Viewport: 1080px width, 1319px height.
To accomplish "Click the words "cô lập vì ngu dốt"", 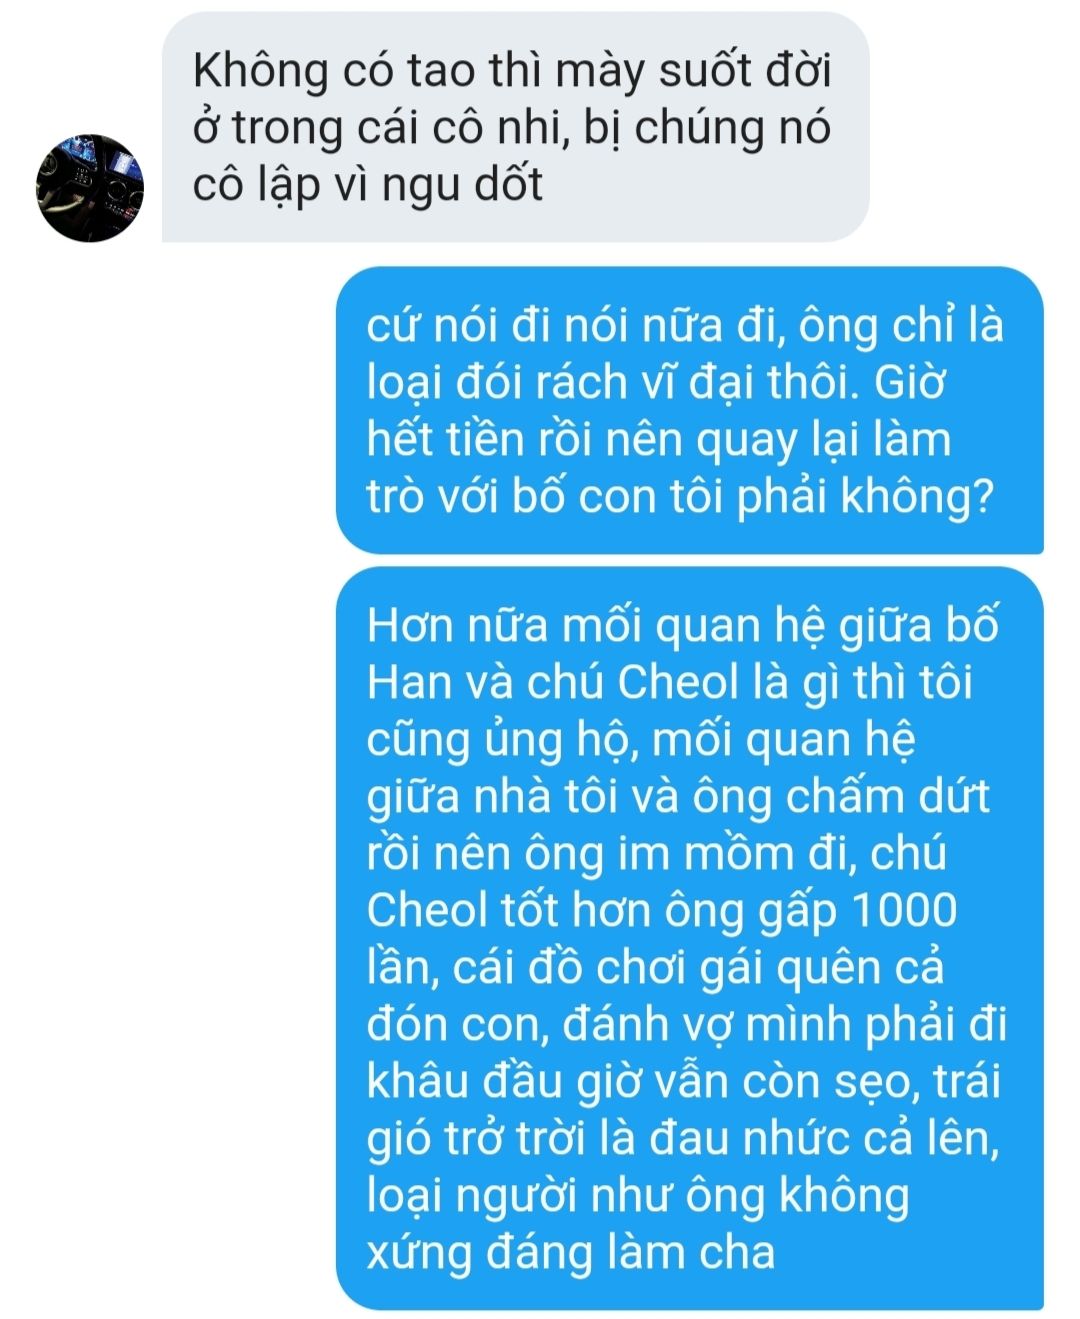I will pos(368,185).
